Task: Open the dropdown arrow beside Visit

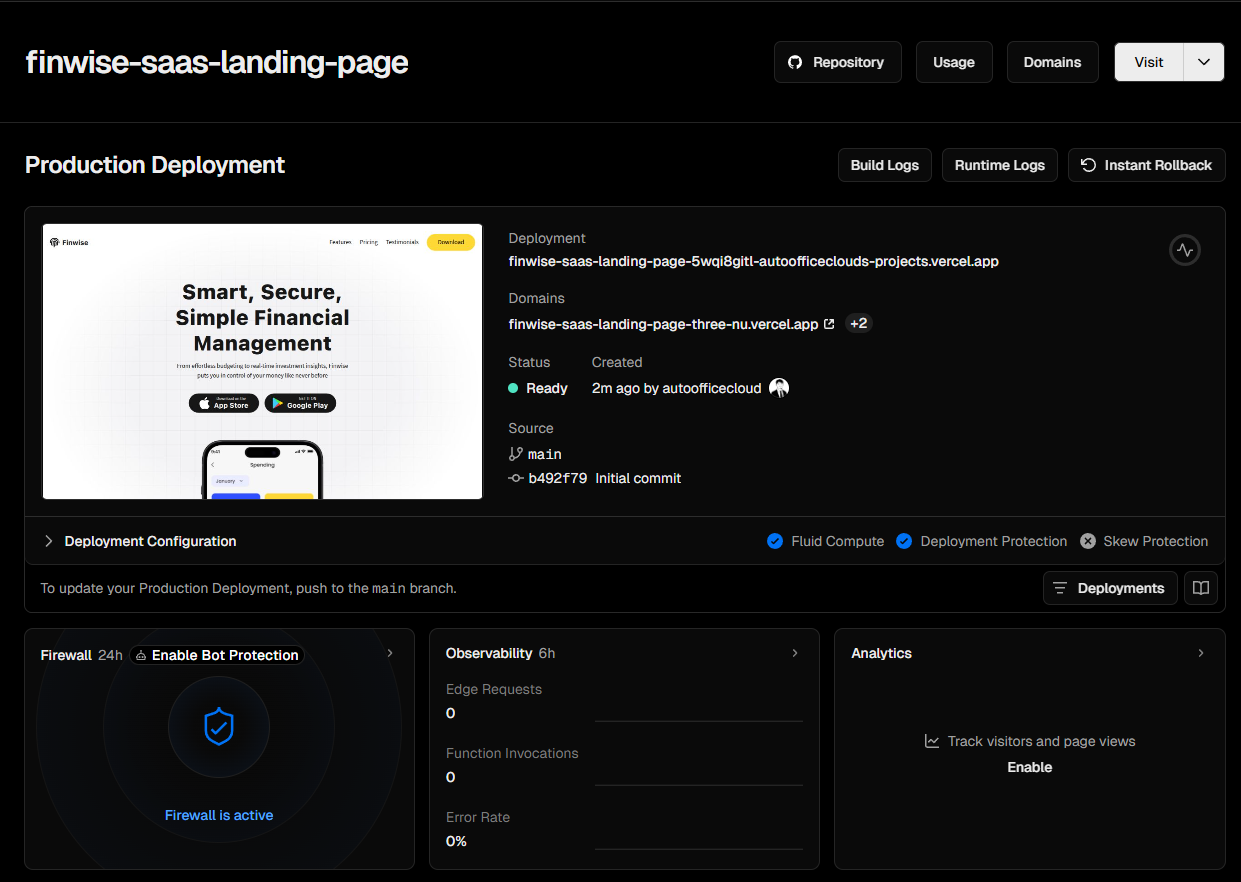Action: (x=1204, y=62)
